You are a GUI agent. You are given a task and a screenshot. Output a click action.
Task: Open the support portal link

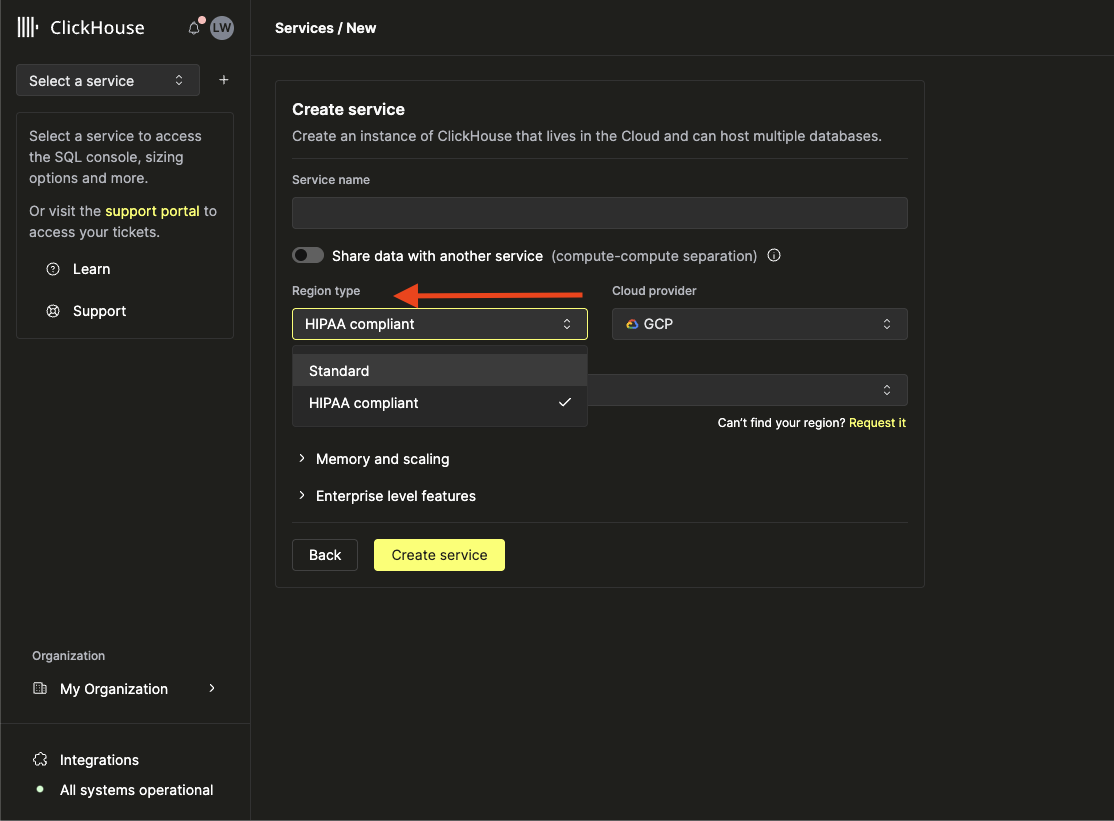(x=152, y=211)
